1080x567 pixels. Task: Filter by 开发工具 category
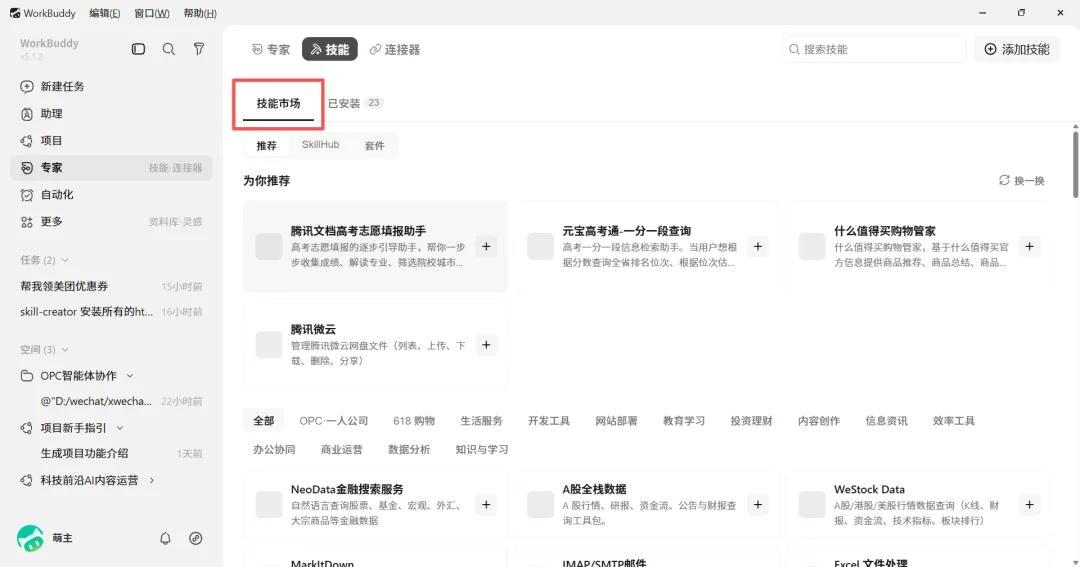pos(549,421)
